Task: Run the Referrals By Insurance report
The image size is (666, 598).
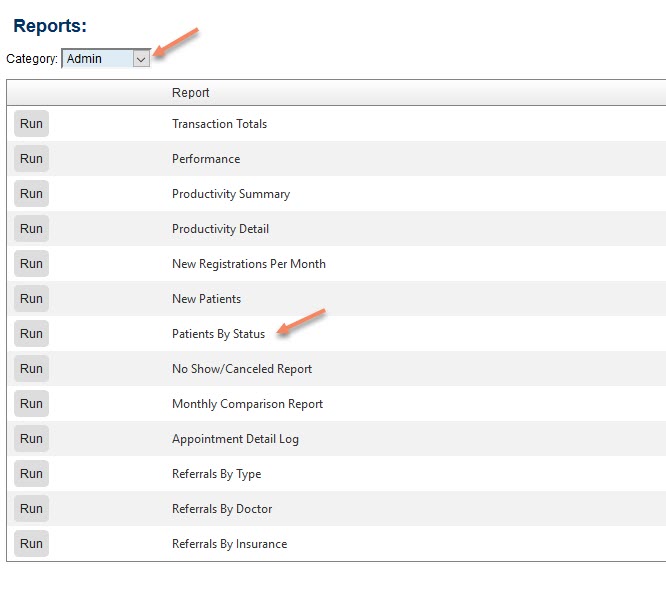Action: coord(31,543)
